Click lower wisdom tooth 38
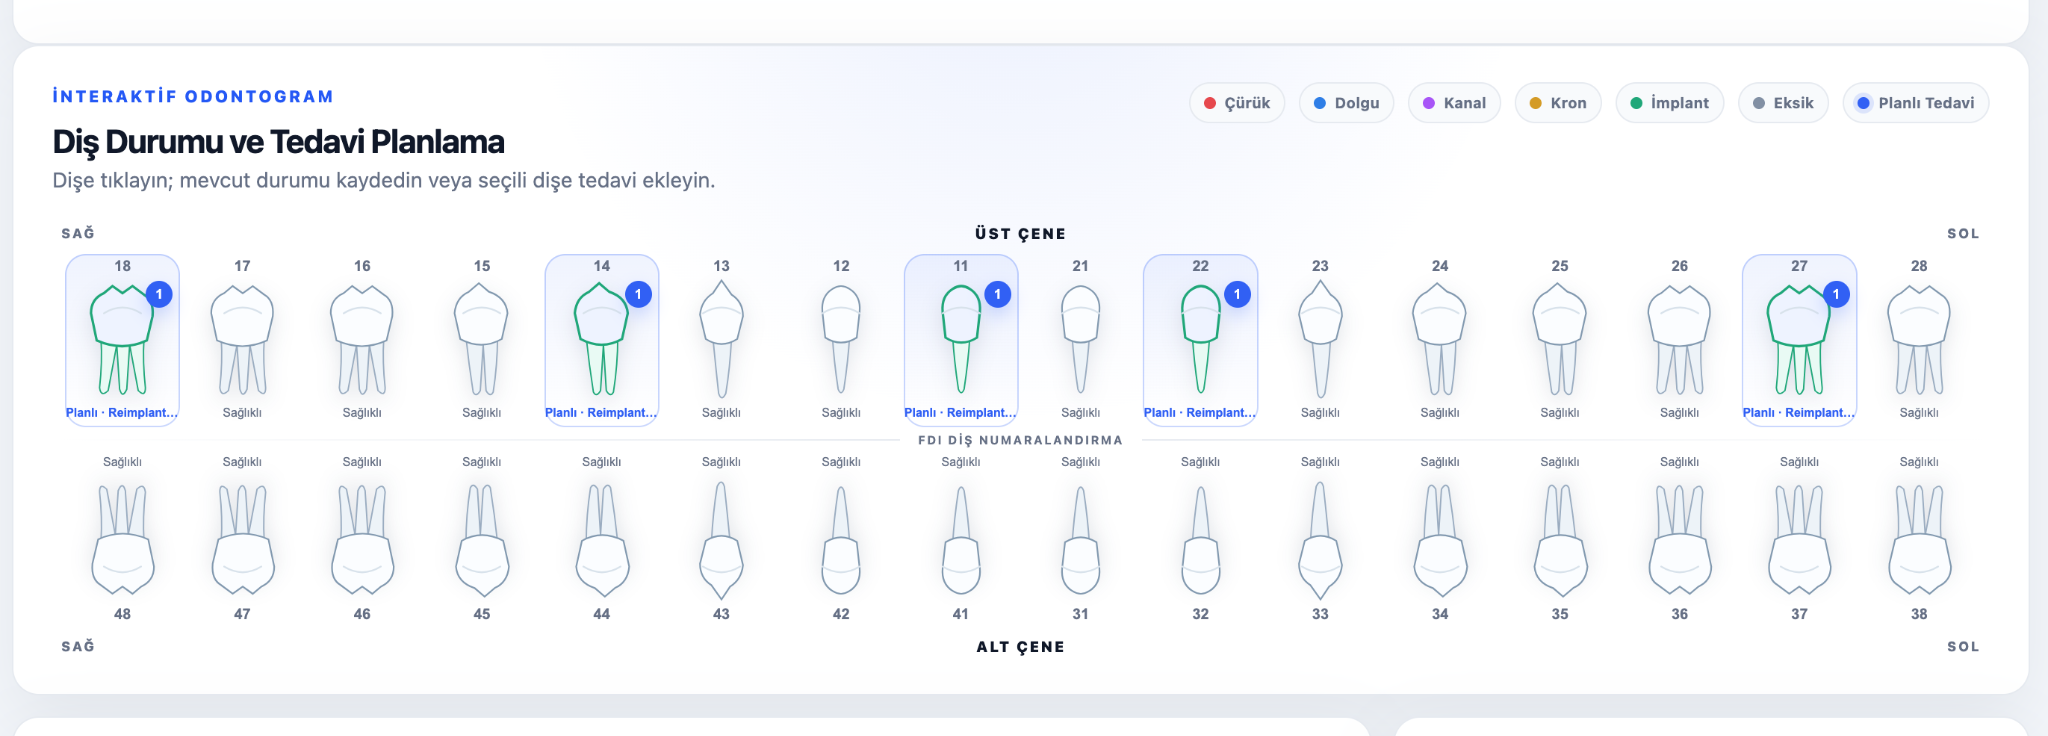 tap(1919, 538)
